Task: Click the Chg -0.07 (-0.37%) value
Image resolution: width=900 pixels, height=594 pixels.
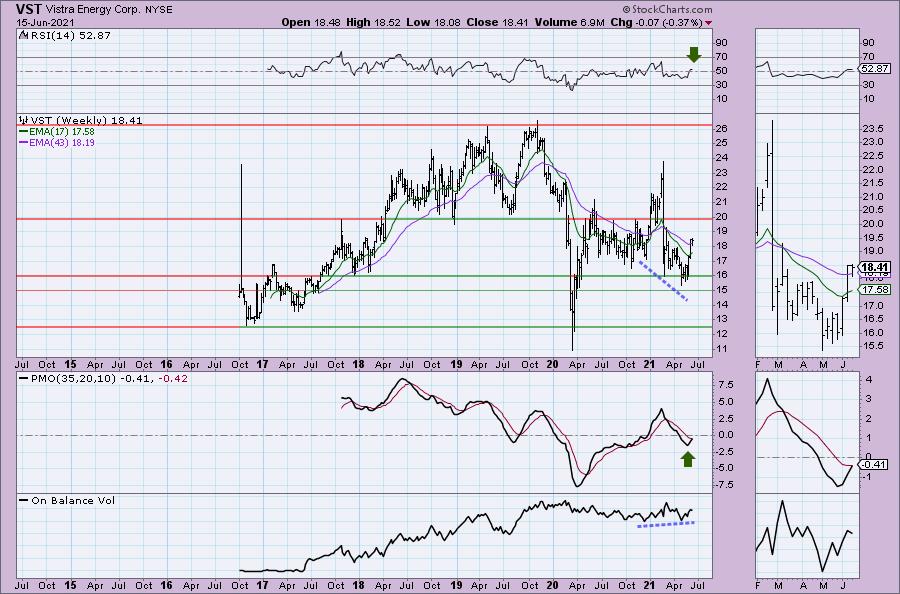Action: (x=656, y=22)
